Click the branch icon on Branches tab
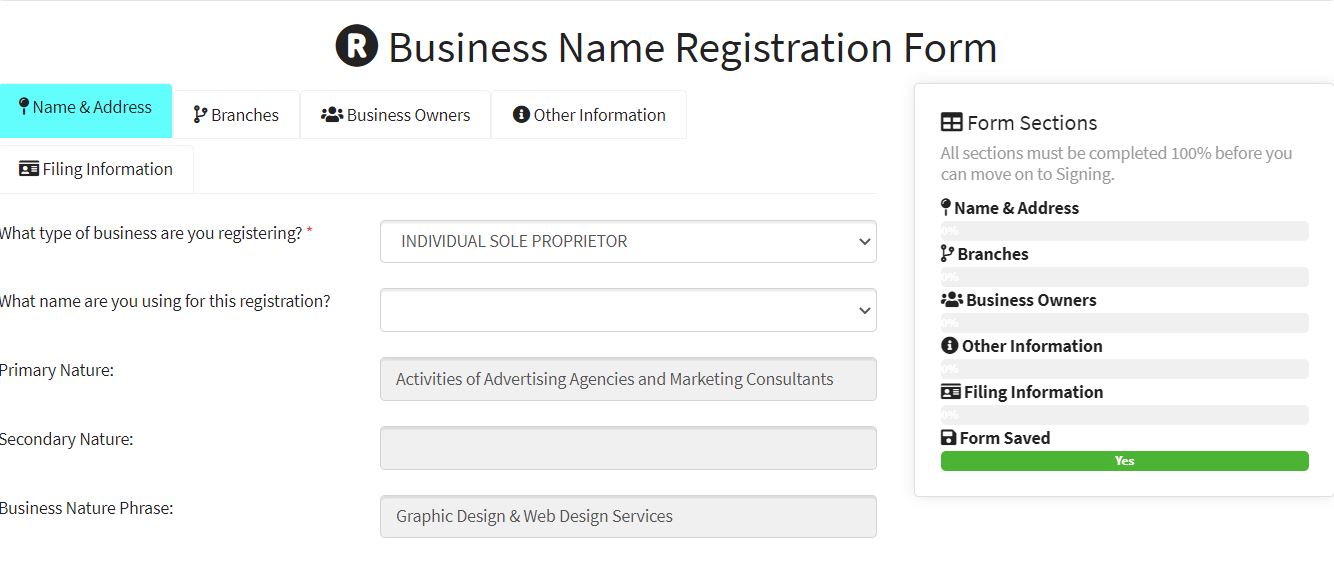Screen dimensions: 1334x563 200,115
